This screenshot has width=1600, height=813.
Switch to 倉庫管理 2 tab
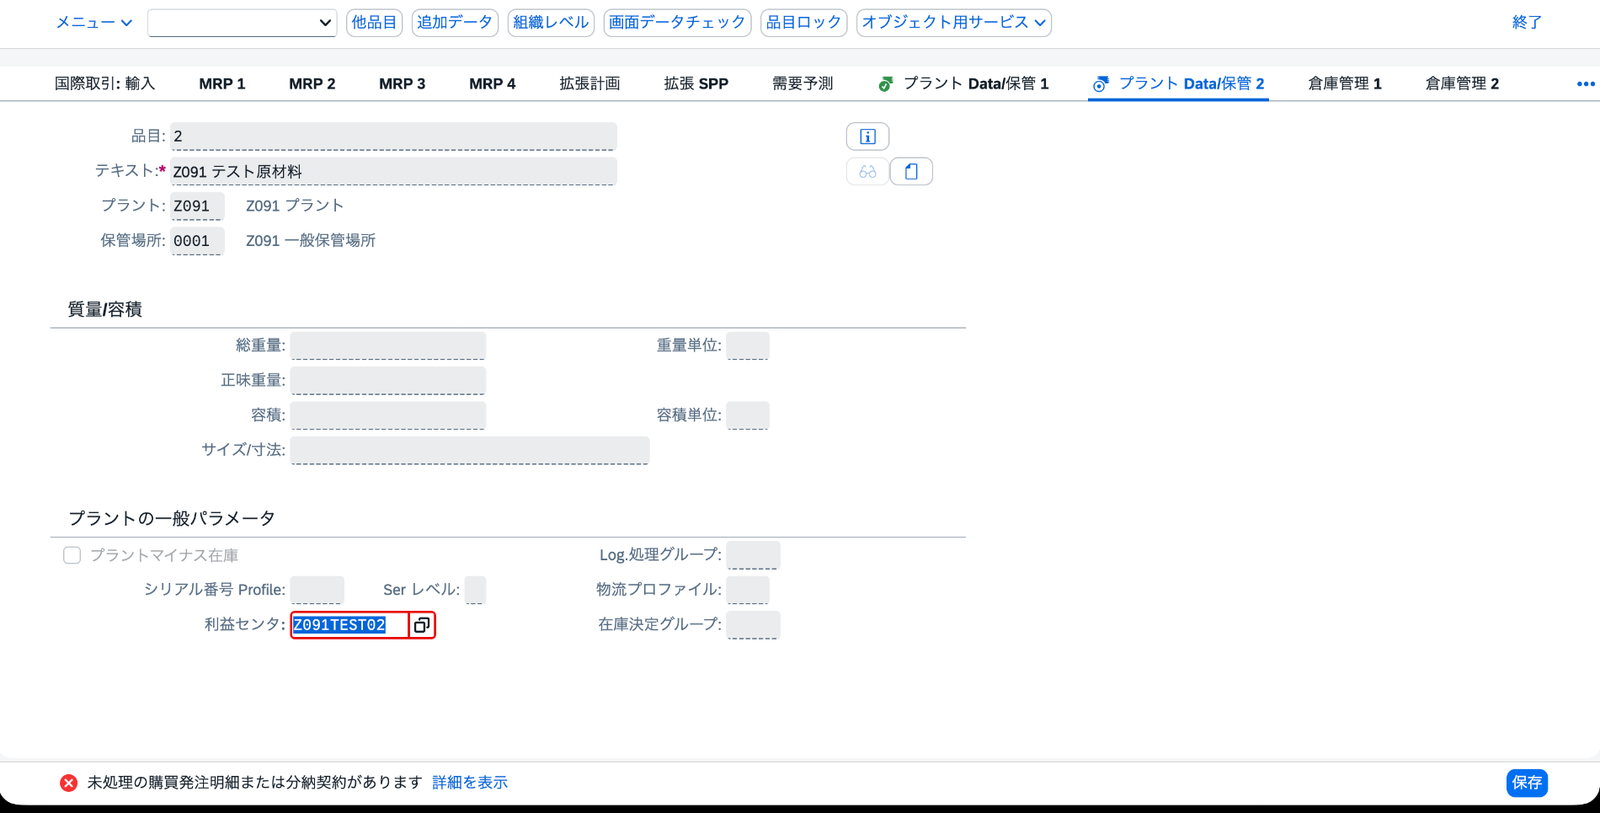[1462, 84]
